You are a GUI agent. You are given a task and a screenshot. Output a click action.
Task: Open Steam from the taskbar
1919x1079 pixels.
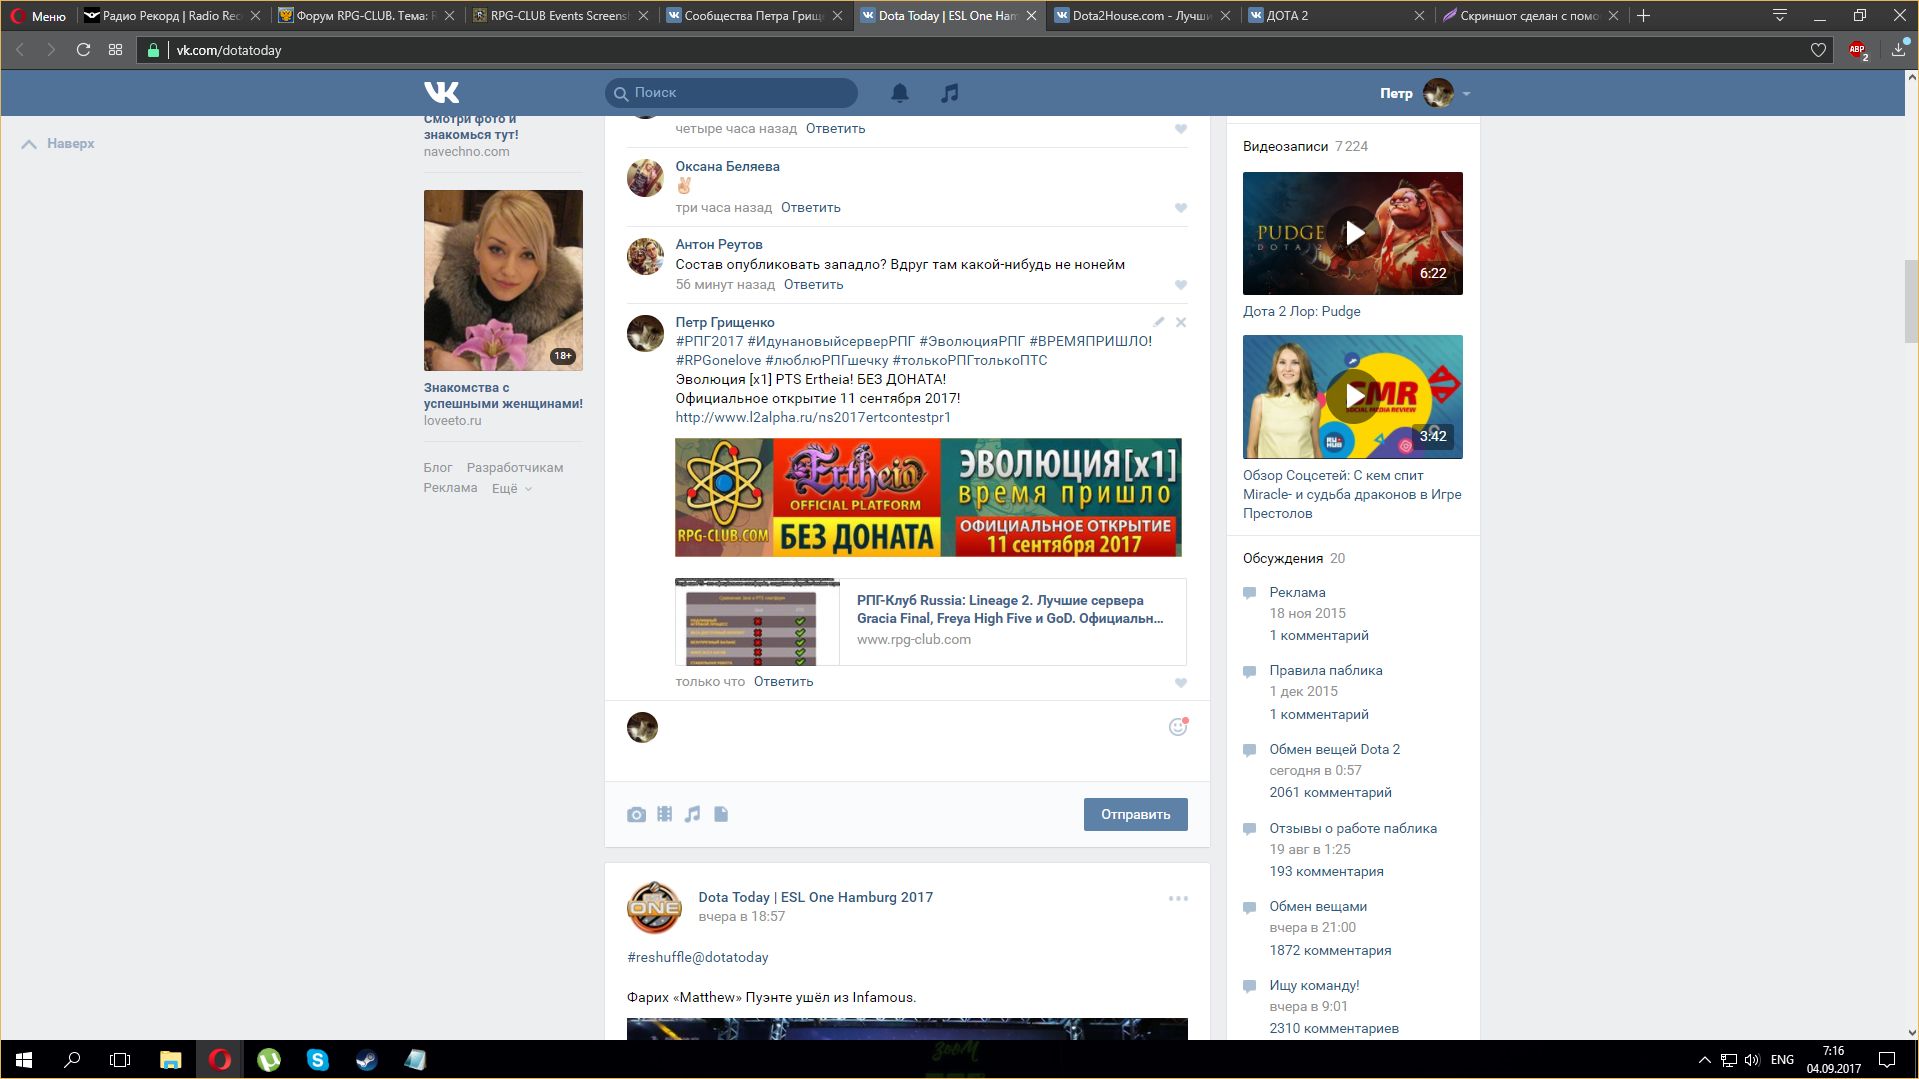point(366,1060)
